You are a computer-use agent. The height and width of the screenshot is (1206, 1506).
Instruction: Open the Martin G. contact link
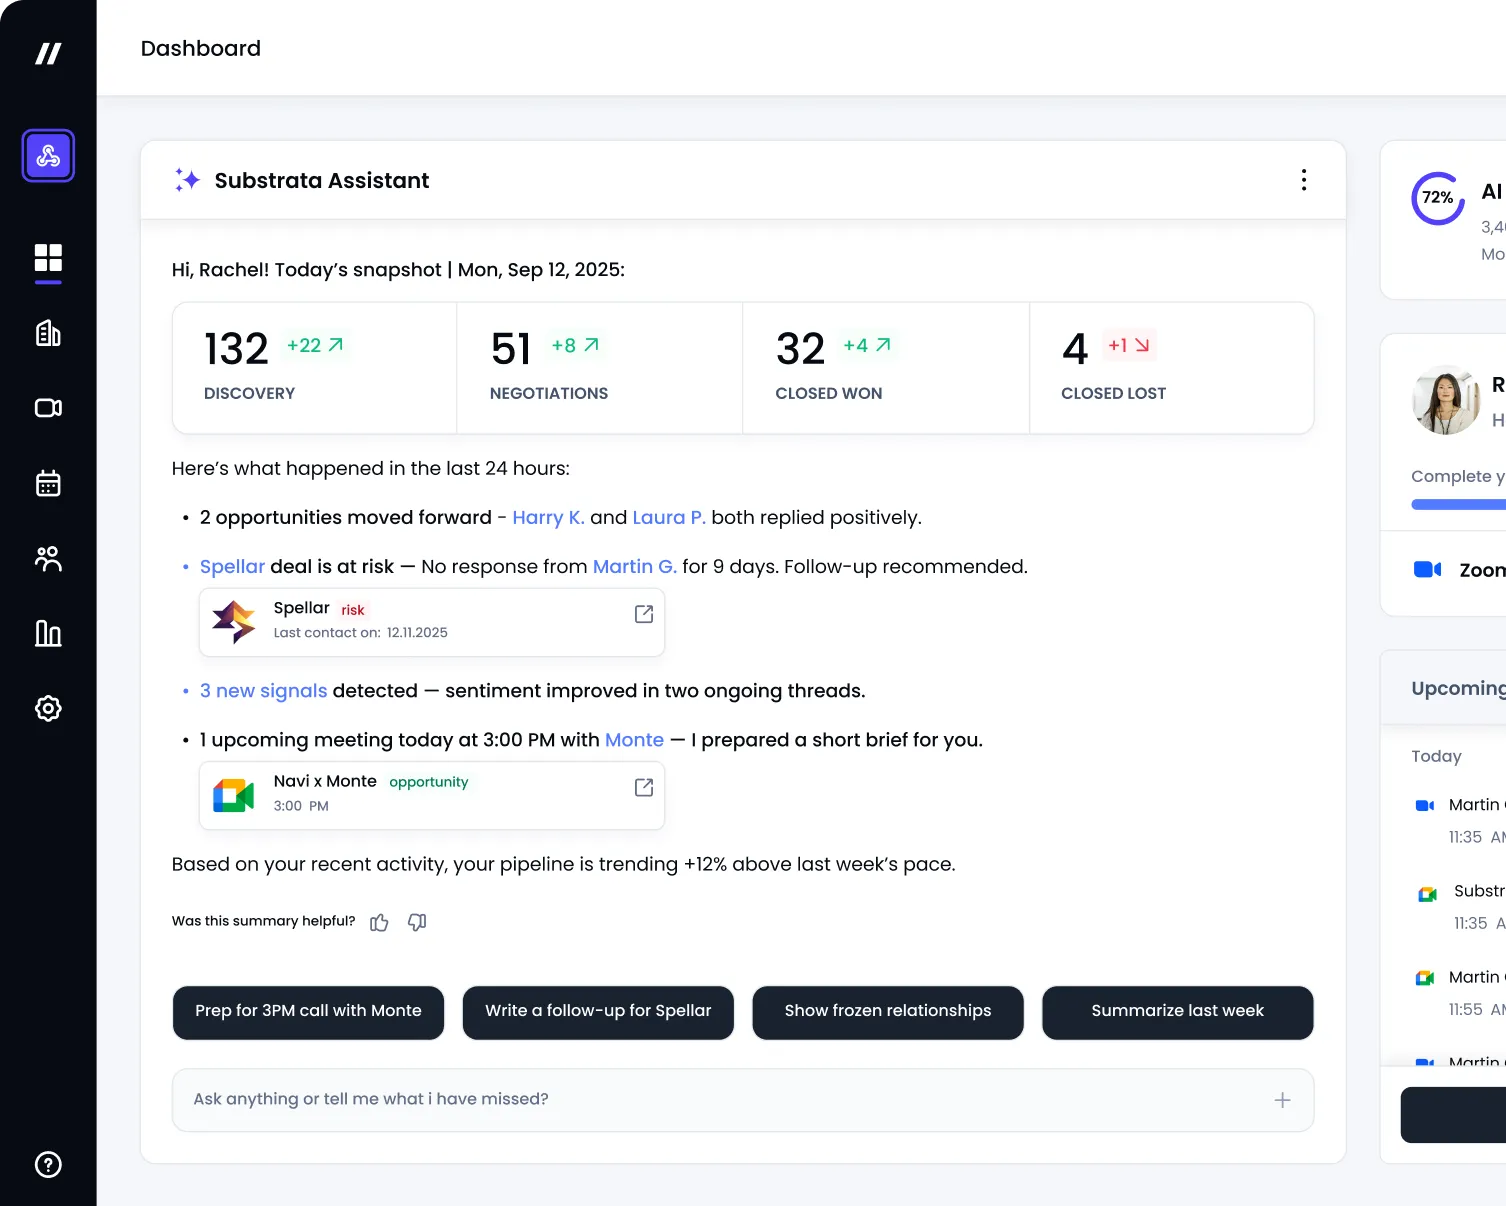click(634, 566)
